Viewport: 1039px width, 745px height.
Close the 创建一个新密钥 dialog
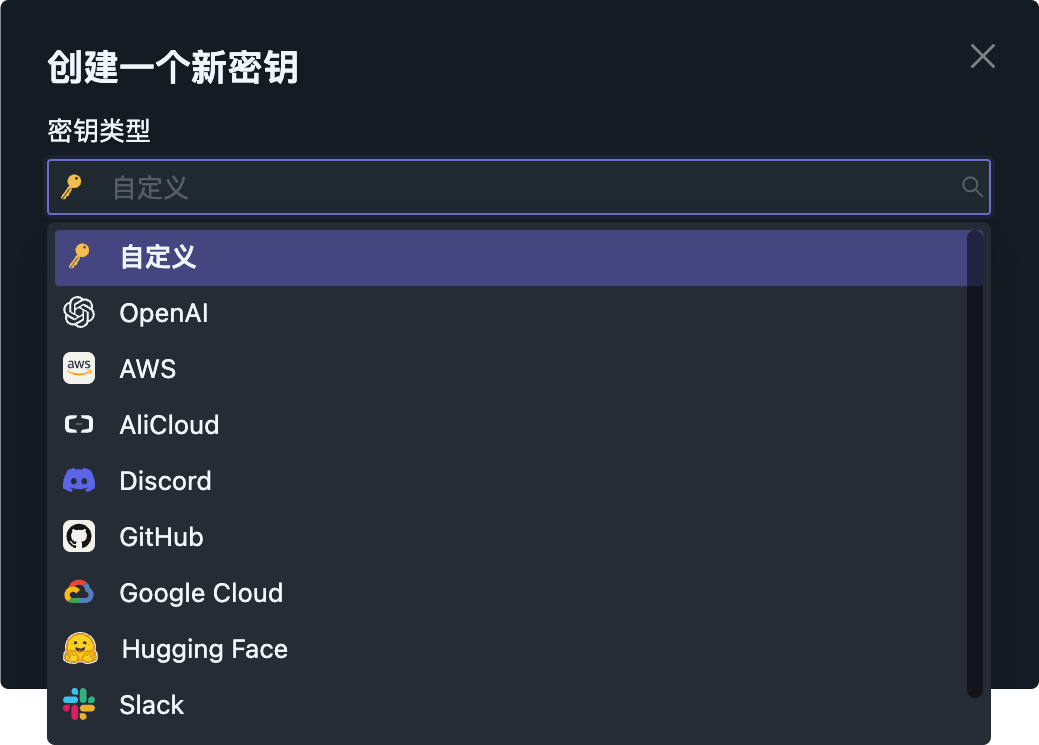[983, 56]
